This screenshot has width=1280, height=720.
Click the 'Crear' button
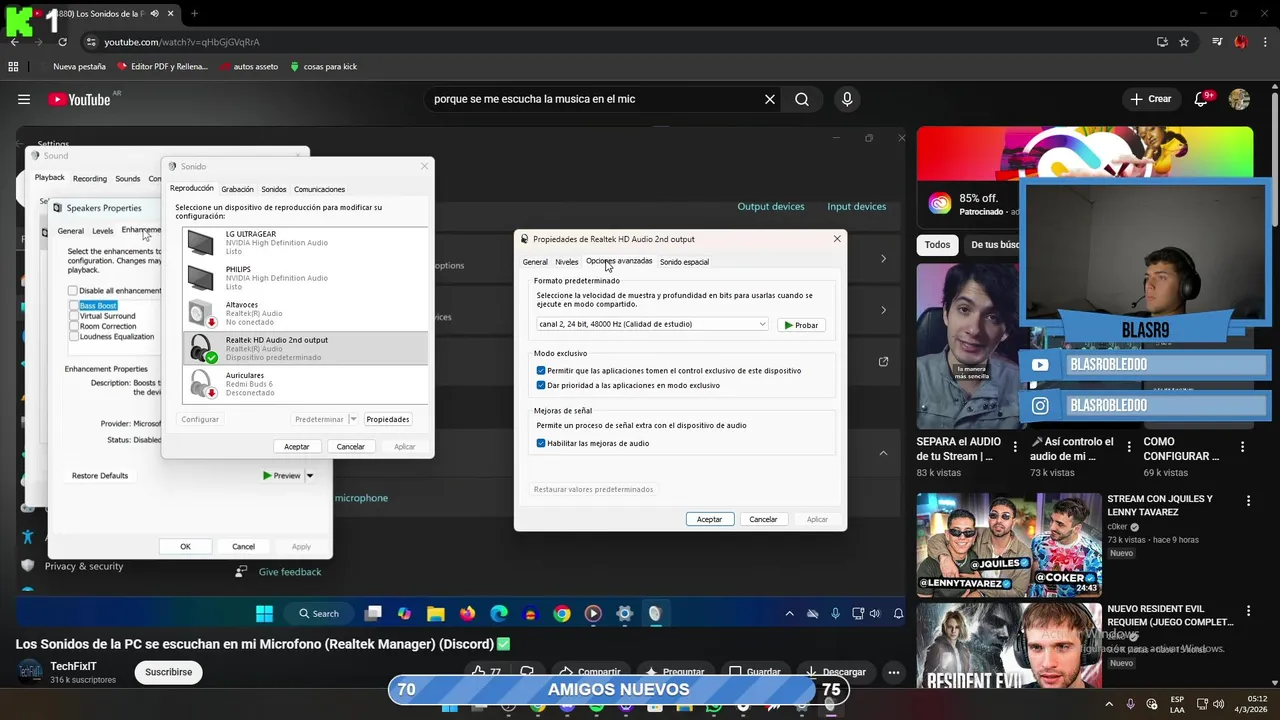(1151, 99)
